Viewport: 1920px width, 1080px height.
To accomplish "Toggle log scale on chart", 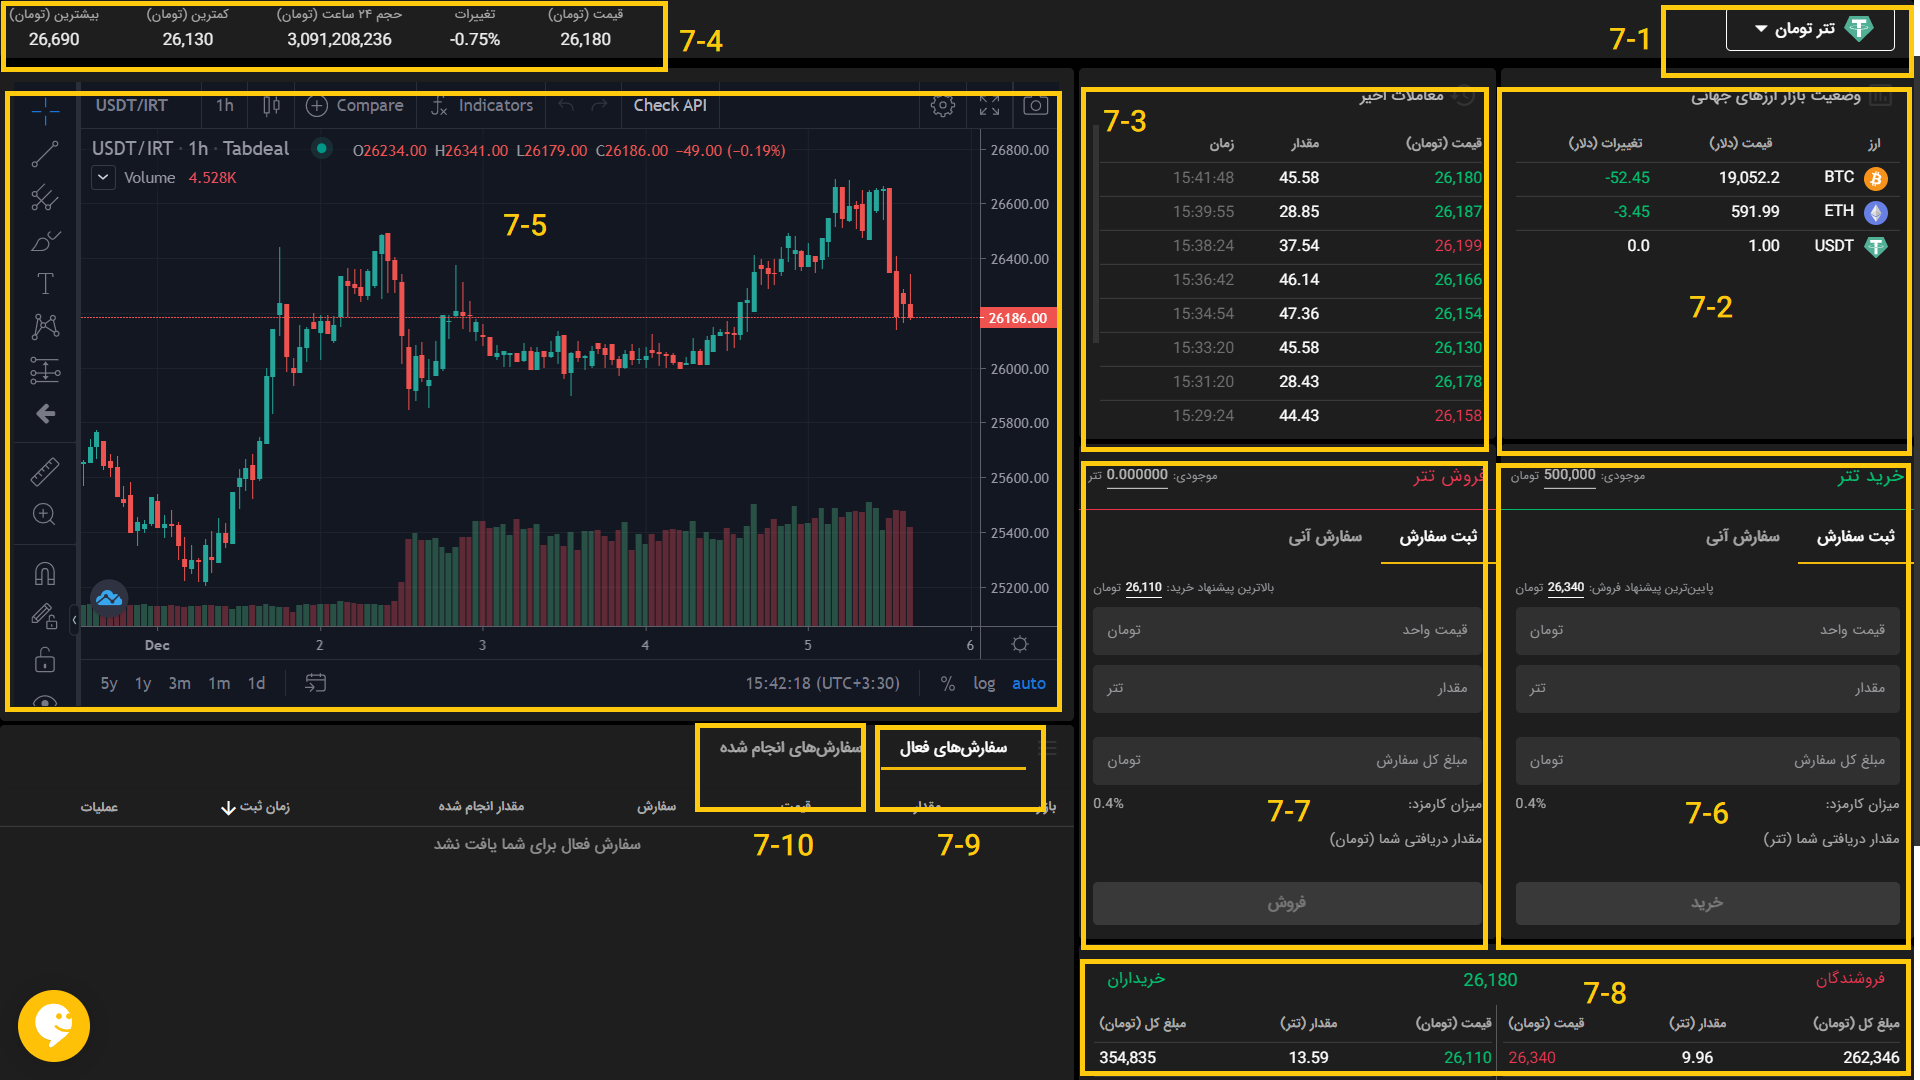I will tap(984, 683).
